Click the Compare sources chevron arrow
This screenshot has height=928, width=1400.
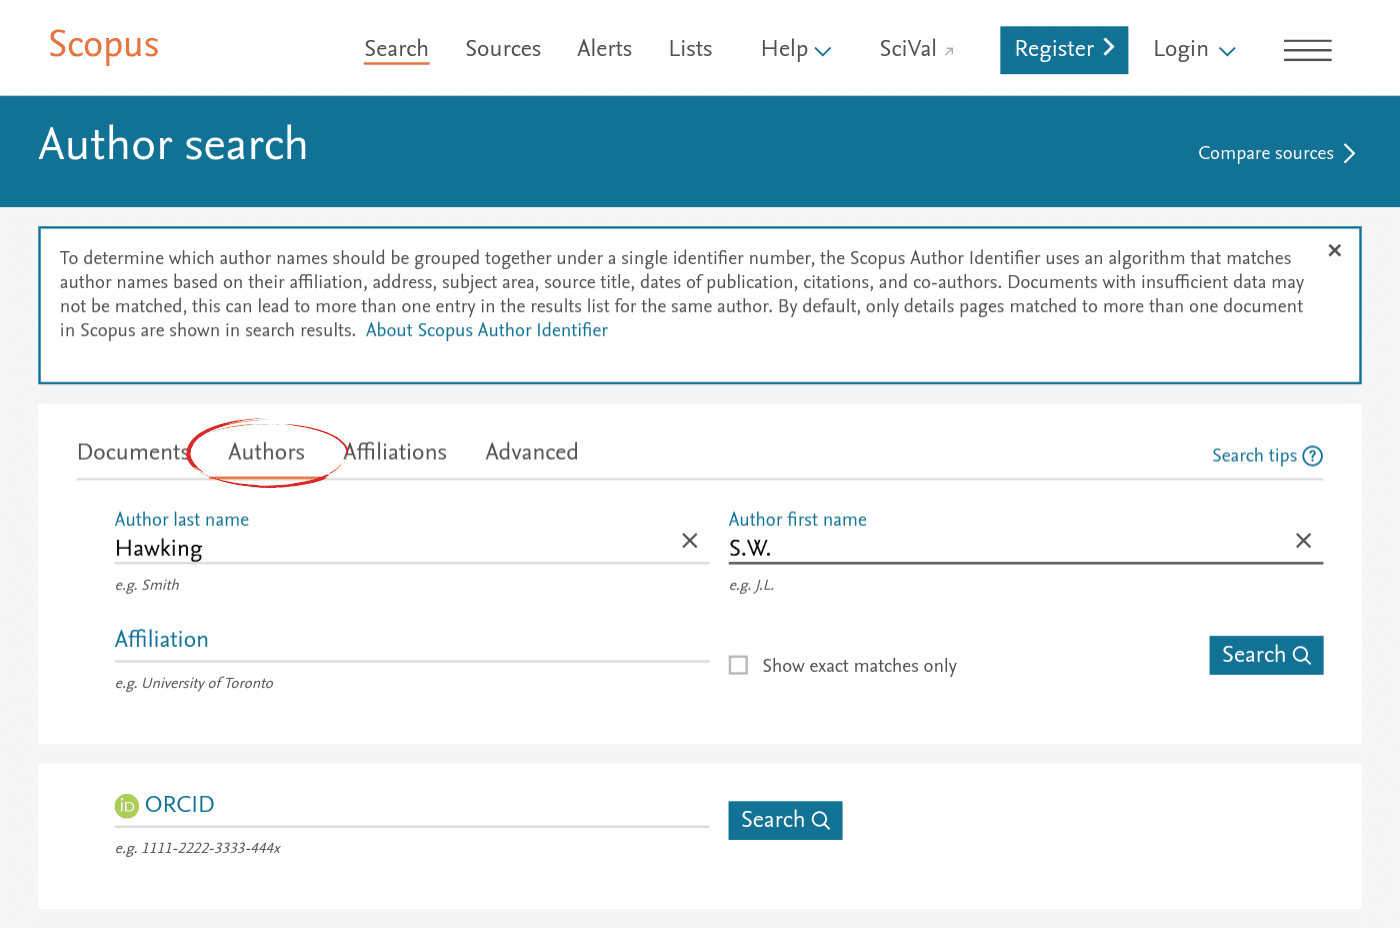(1350, 153)
